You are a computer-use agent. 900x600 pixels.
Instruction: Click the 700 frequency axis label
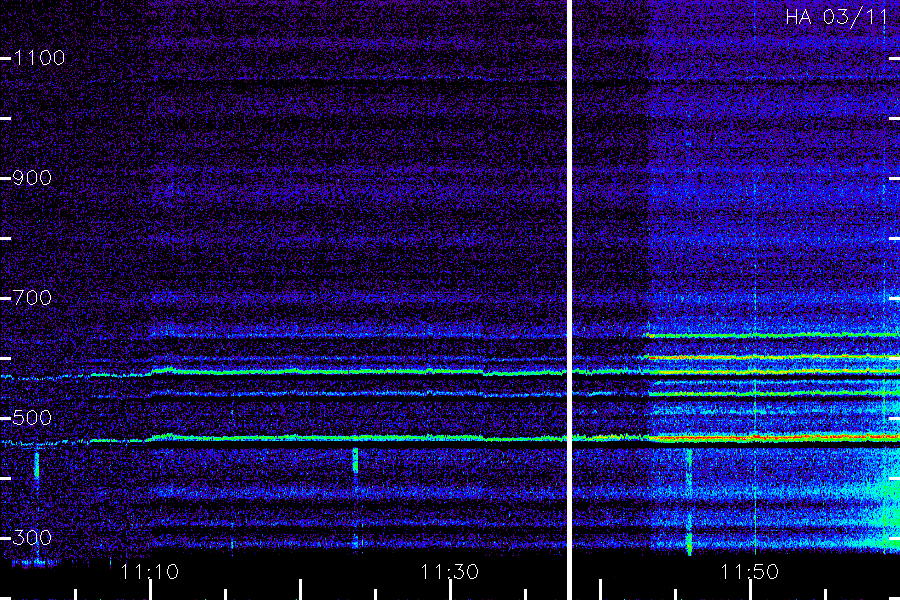(32, 298)
